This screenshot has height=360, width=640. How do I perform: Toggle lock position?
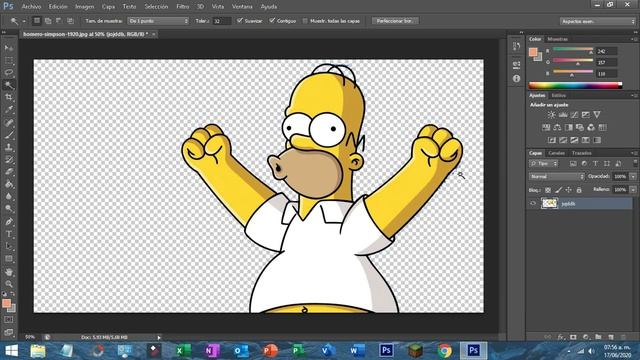568,190
